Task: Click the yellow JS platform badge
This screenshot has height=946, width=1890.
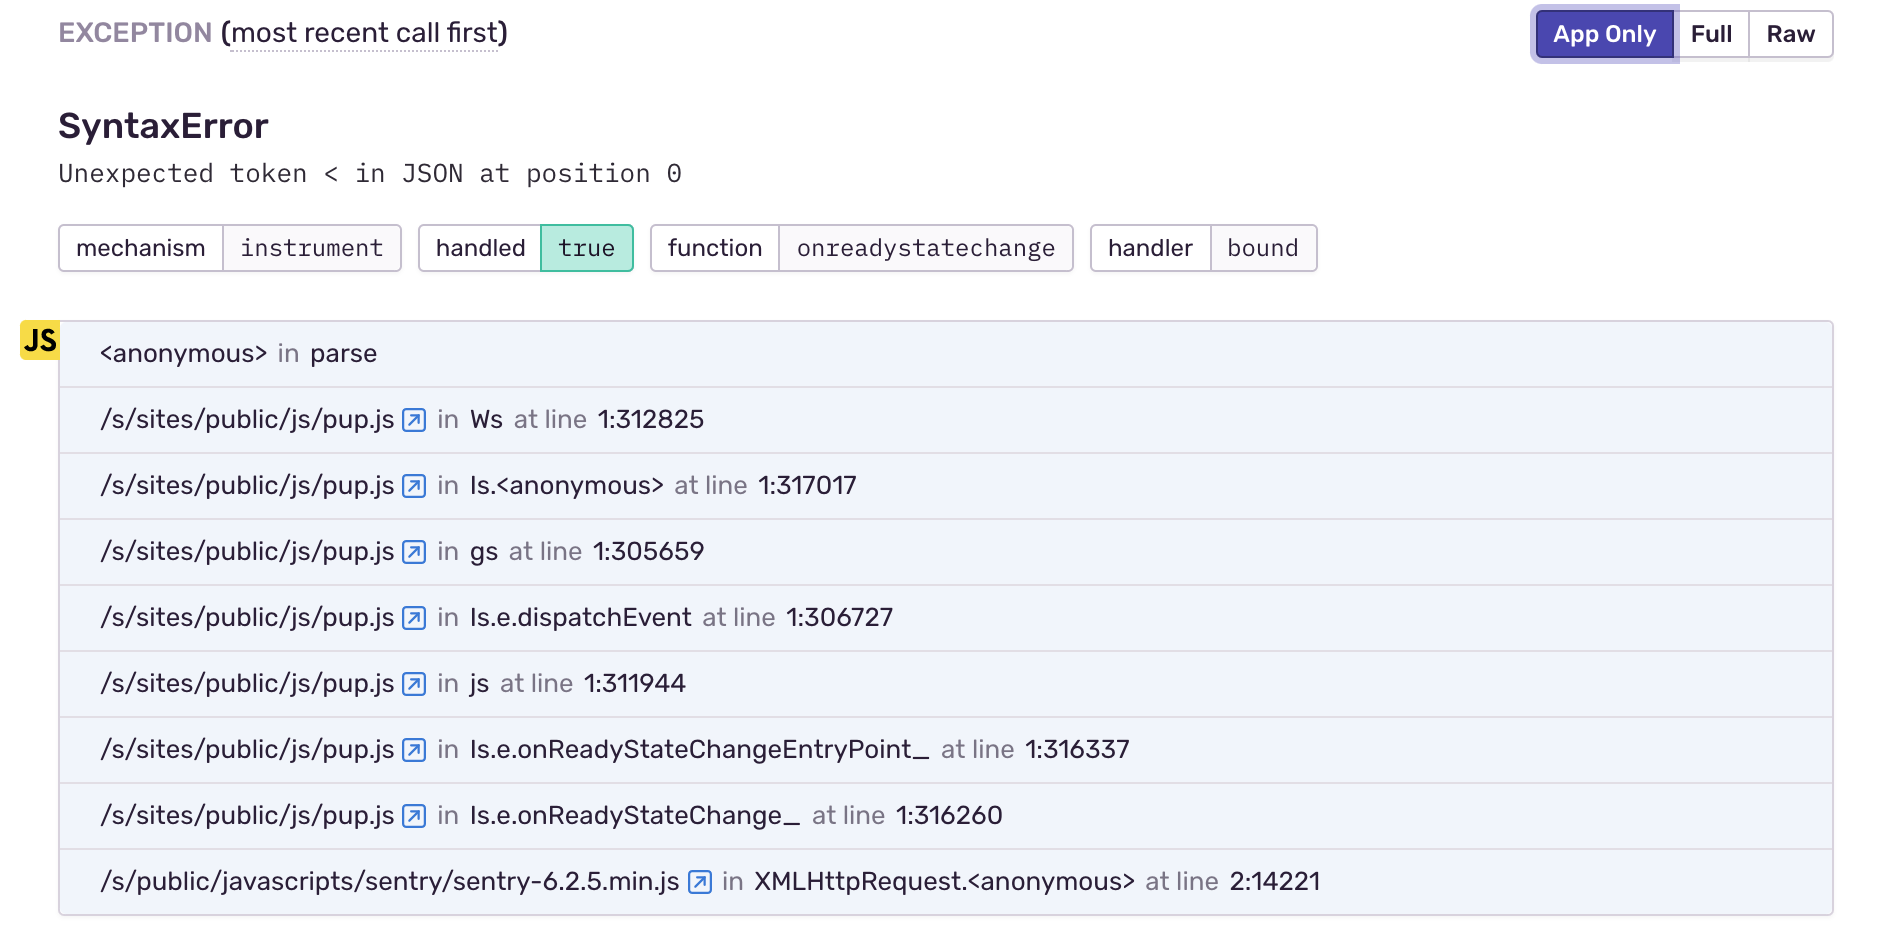Action: click(x=40, y=341)
